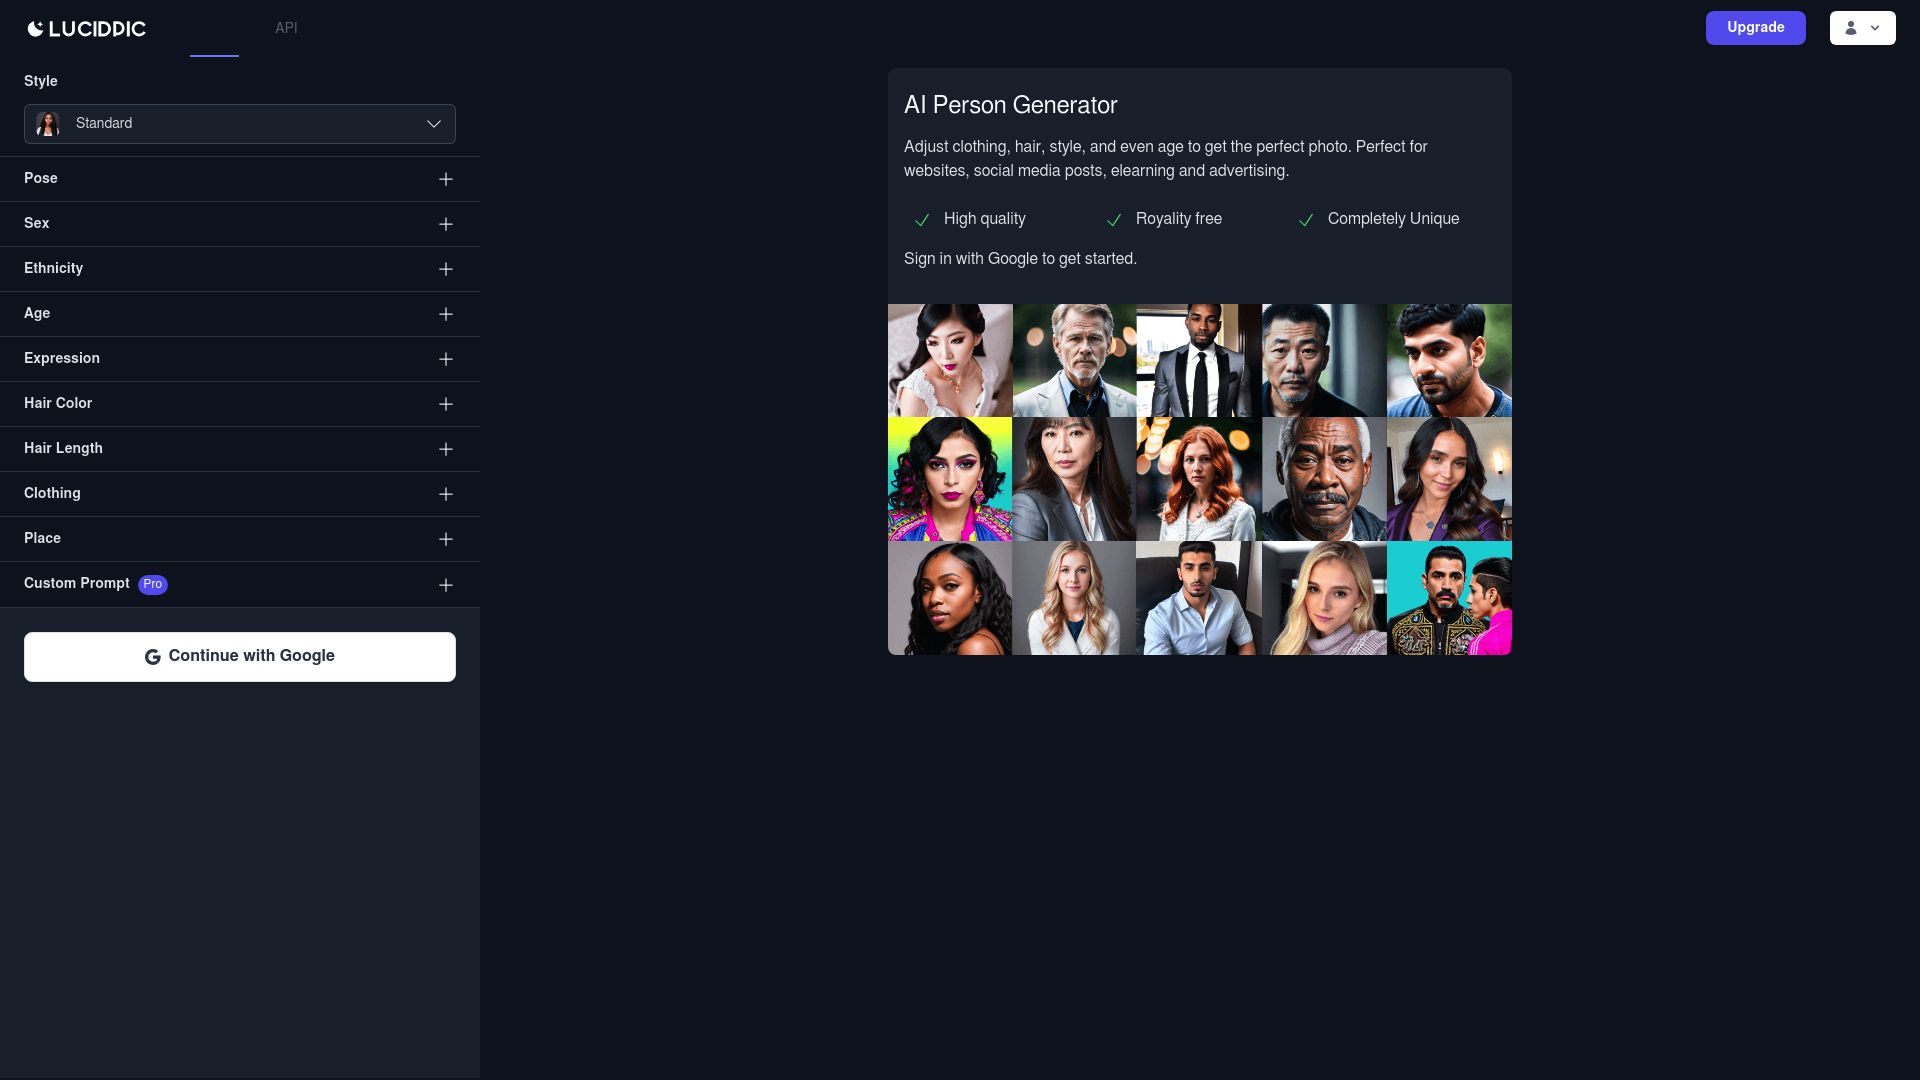Screen dimensions: 1920x1080
Task: Open the account chevron dropdown
Action: click(1876, 28)
